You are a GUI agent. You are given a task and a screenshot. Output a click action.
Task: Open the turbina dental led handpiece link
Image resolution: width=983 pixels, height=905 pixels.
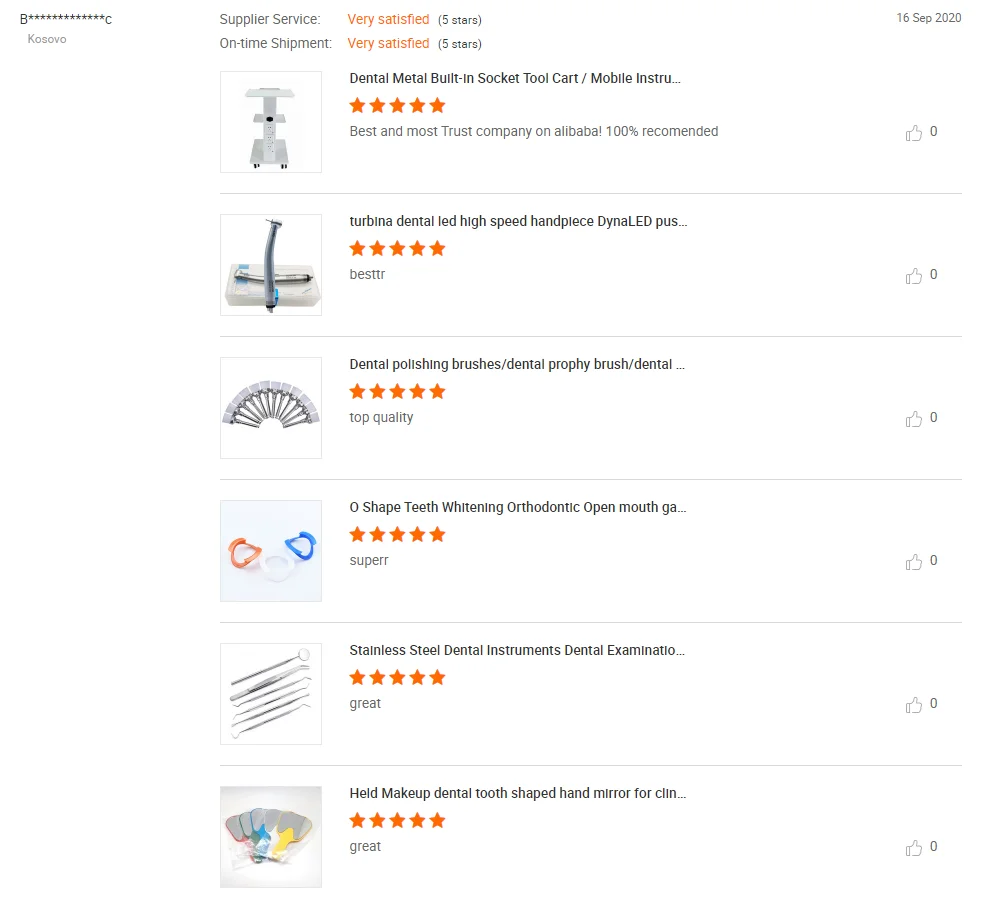point(518,221)
